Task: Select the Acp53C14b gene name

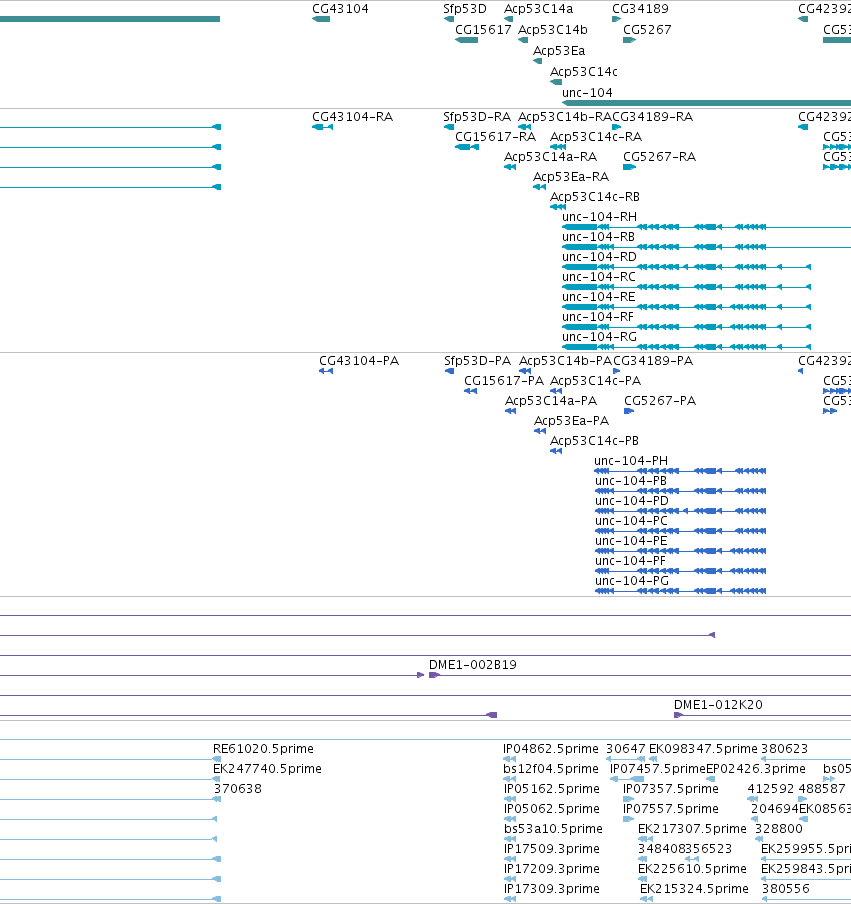Action: [x=553, y=29]
